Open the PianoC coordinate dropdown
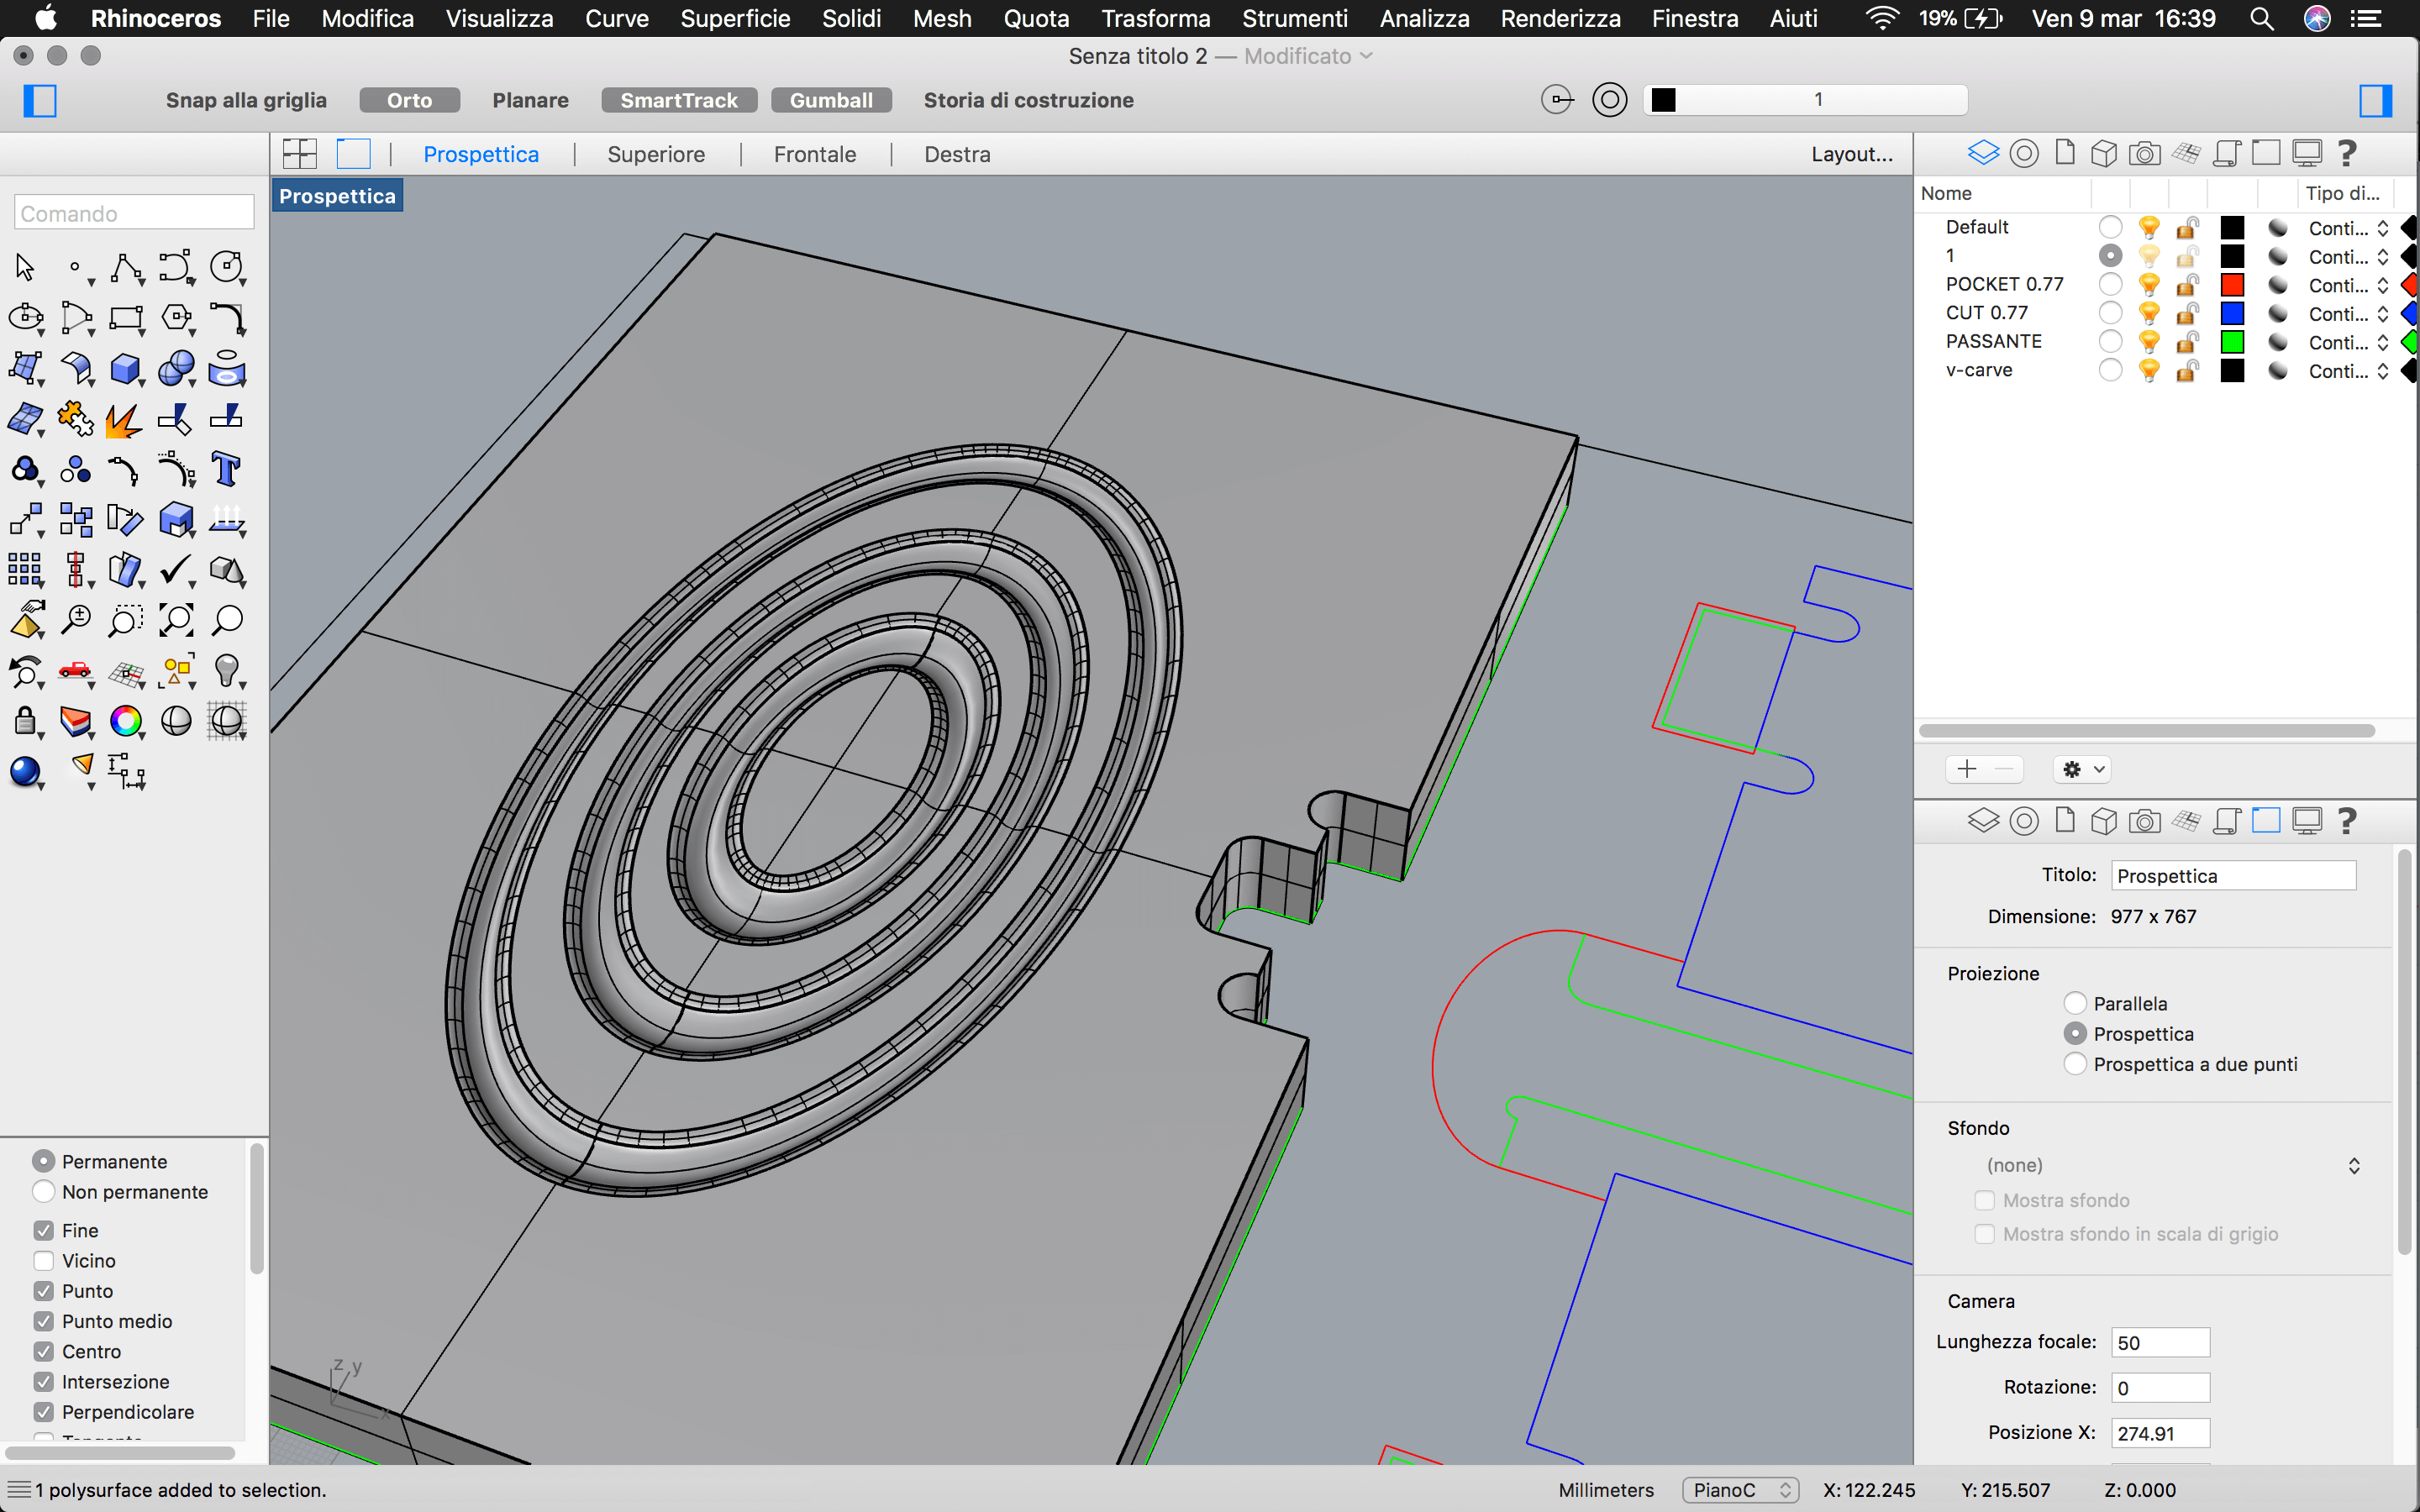 click(1740, 1490)
